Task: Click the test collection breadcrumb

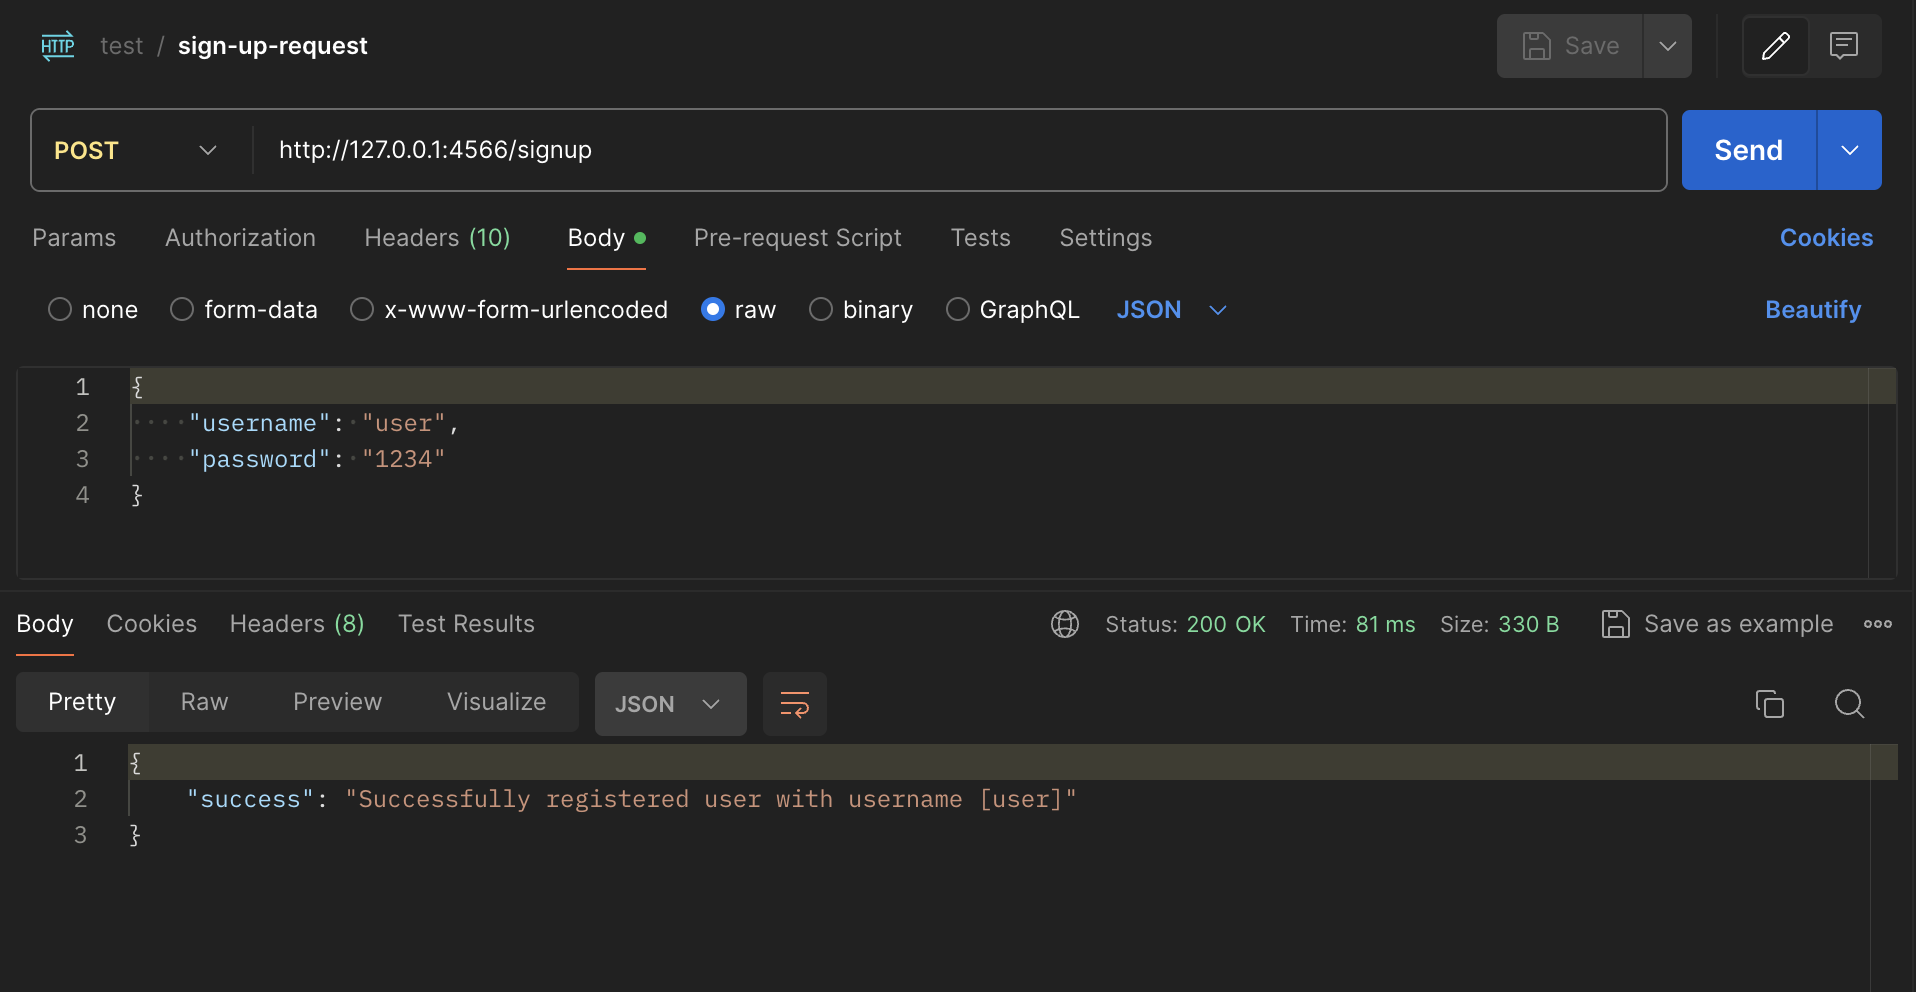Action: click(x=121, y=46)
